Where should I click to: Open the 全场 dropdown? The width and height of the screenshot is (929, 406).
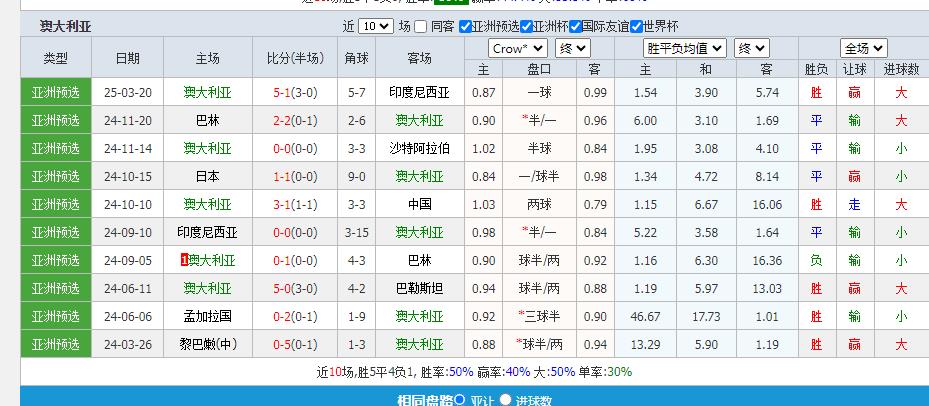tap(862, 48)
